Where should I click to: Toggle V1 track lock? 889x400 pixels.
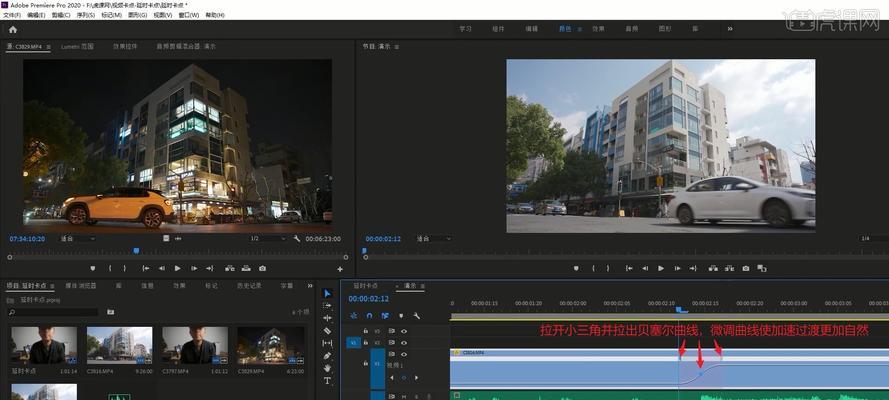(x=366, y=363)
